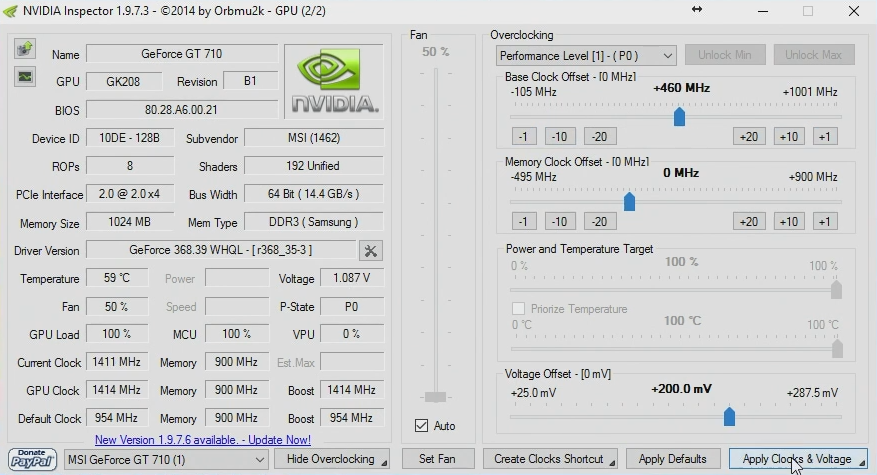
Task: Open the MSI GeForce GT 710 (1) GPU selector
Action: 166,460
